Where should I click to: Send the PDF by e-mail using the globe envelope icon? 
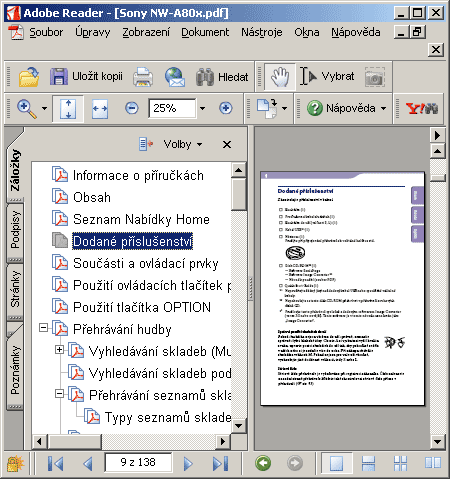coord(175,77)
